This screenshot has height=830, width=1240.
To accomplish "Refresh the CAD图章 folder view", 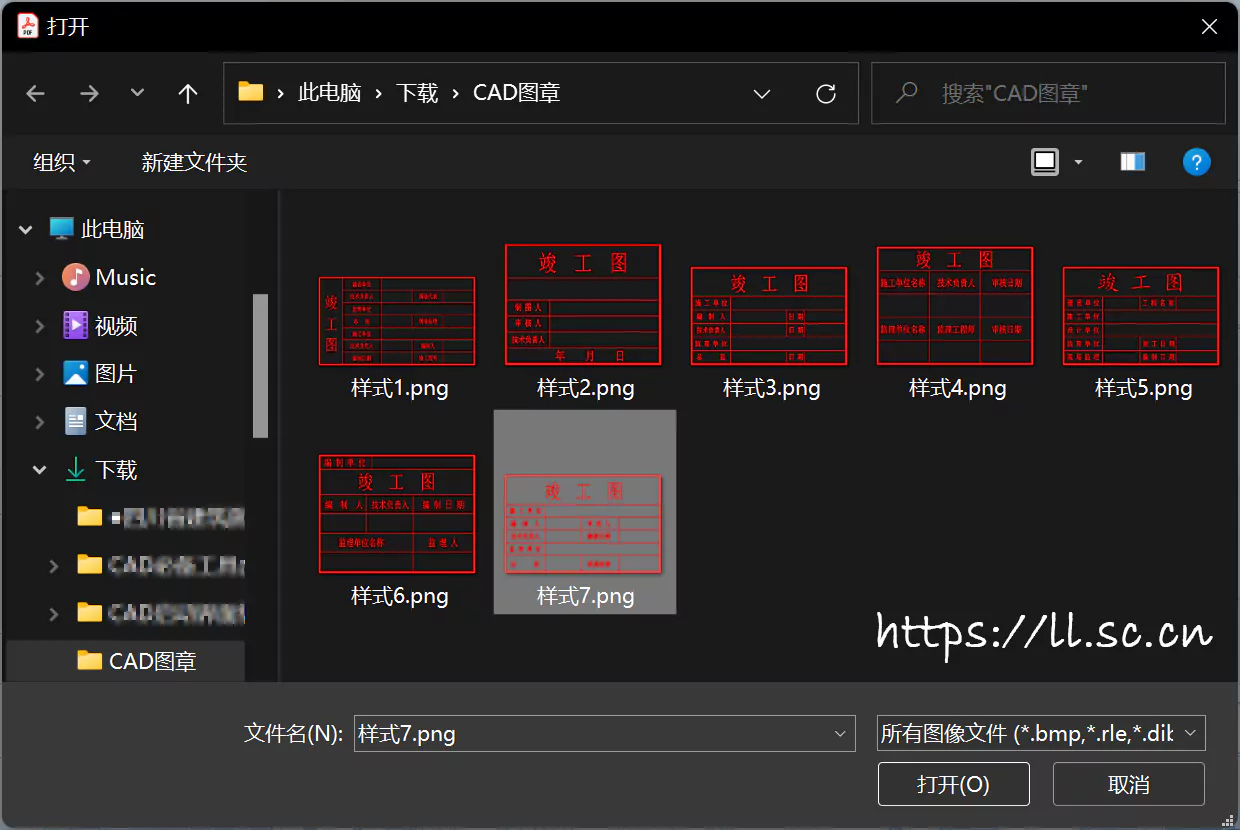I will tap(826, 94).
